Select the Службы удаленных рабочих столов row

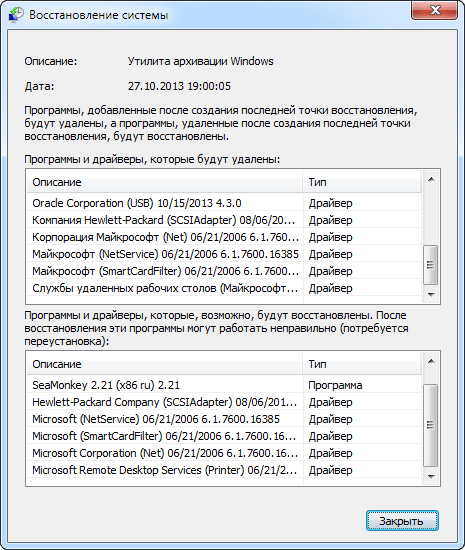[224, 288]
